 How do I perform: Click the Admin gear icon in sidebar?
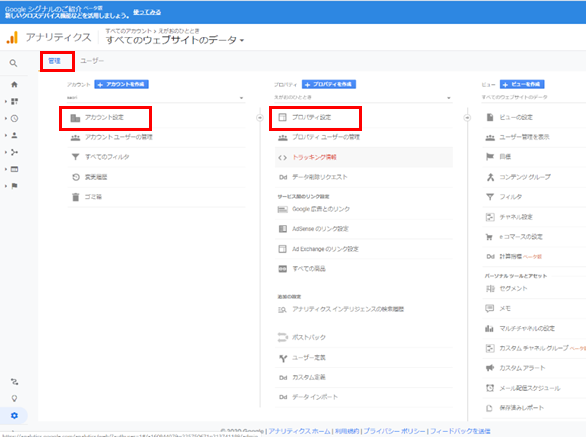point(14,415)
